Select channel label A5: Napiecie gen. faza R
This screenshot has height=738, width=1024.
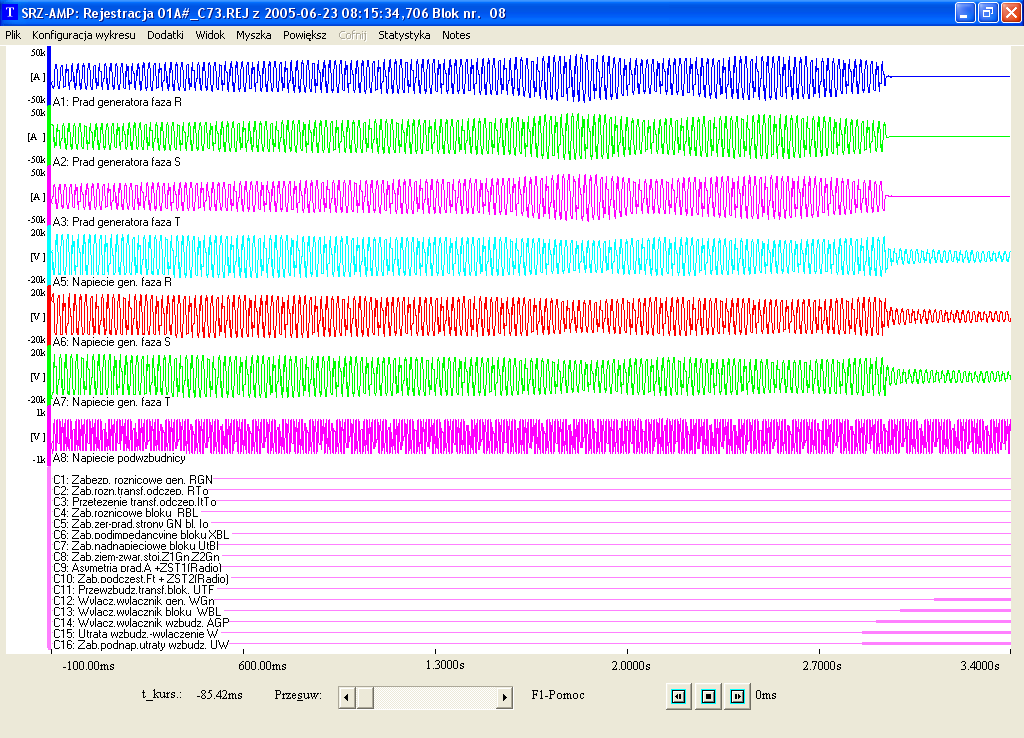click(112, 282)
